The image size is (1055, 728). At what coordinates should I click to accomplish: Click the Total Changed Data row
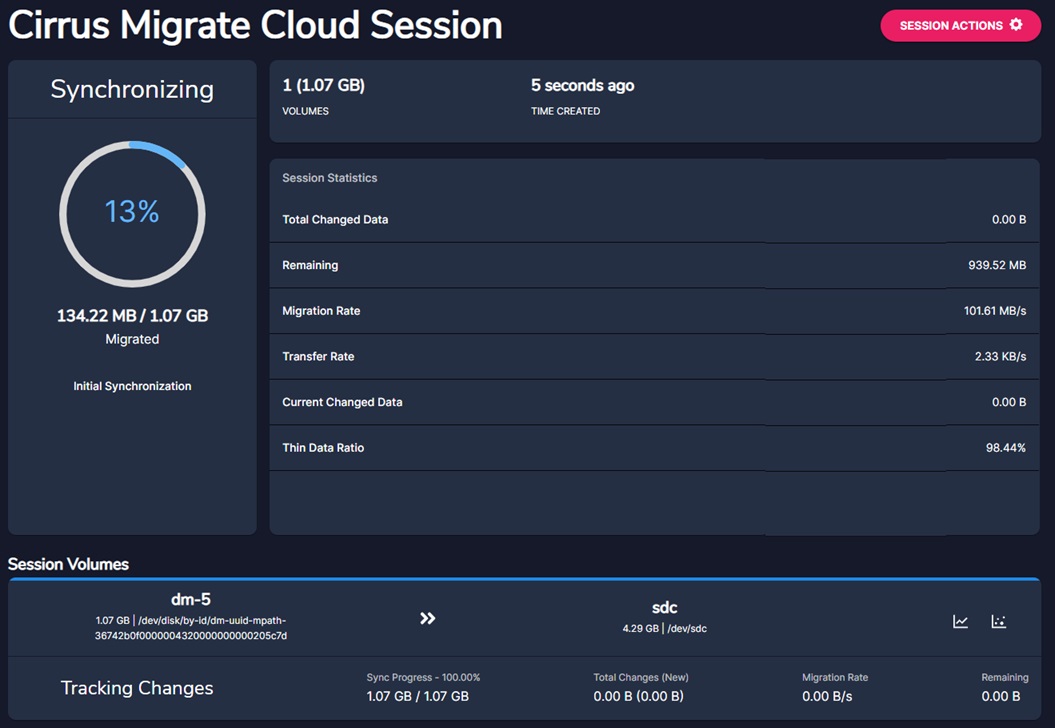click(654, 220)
